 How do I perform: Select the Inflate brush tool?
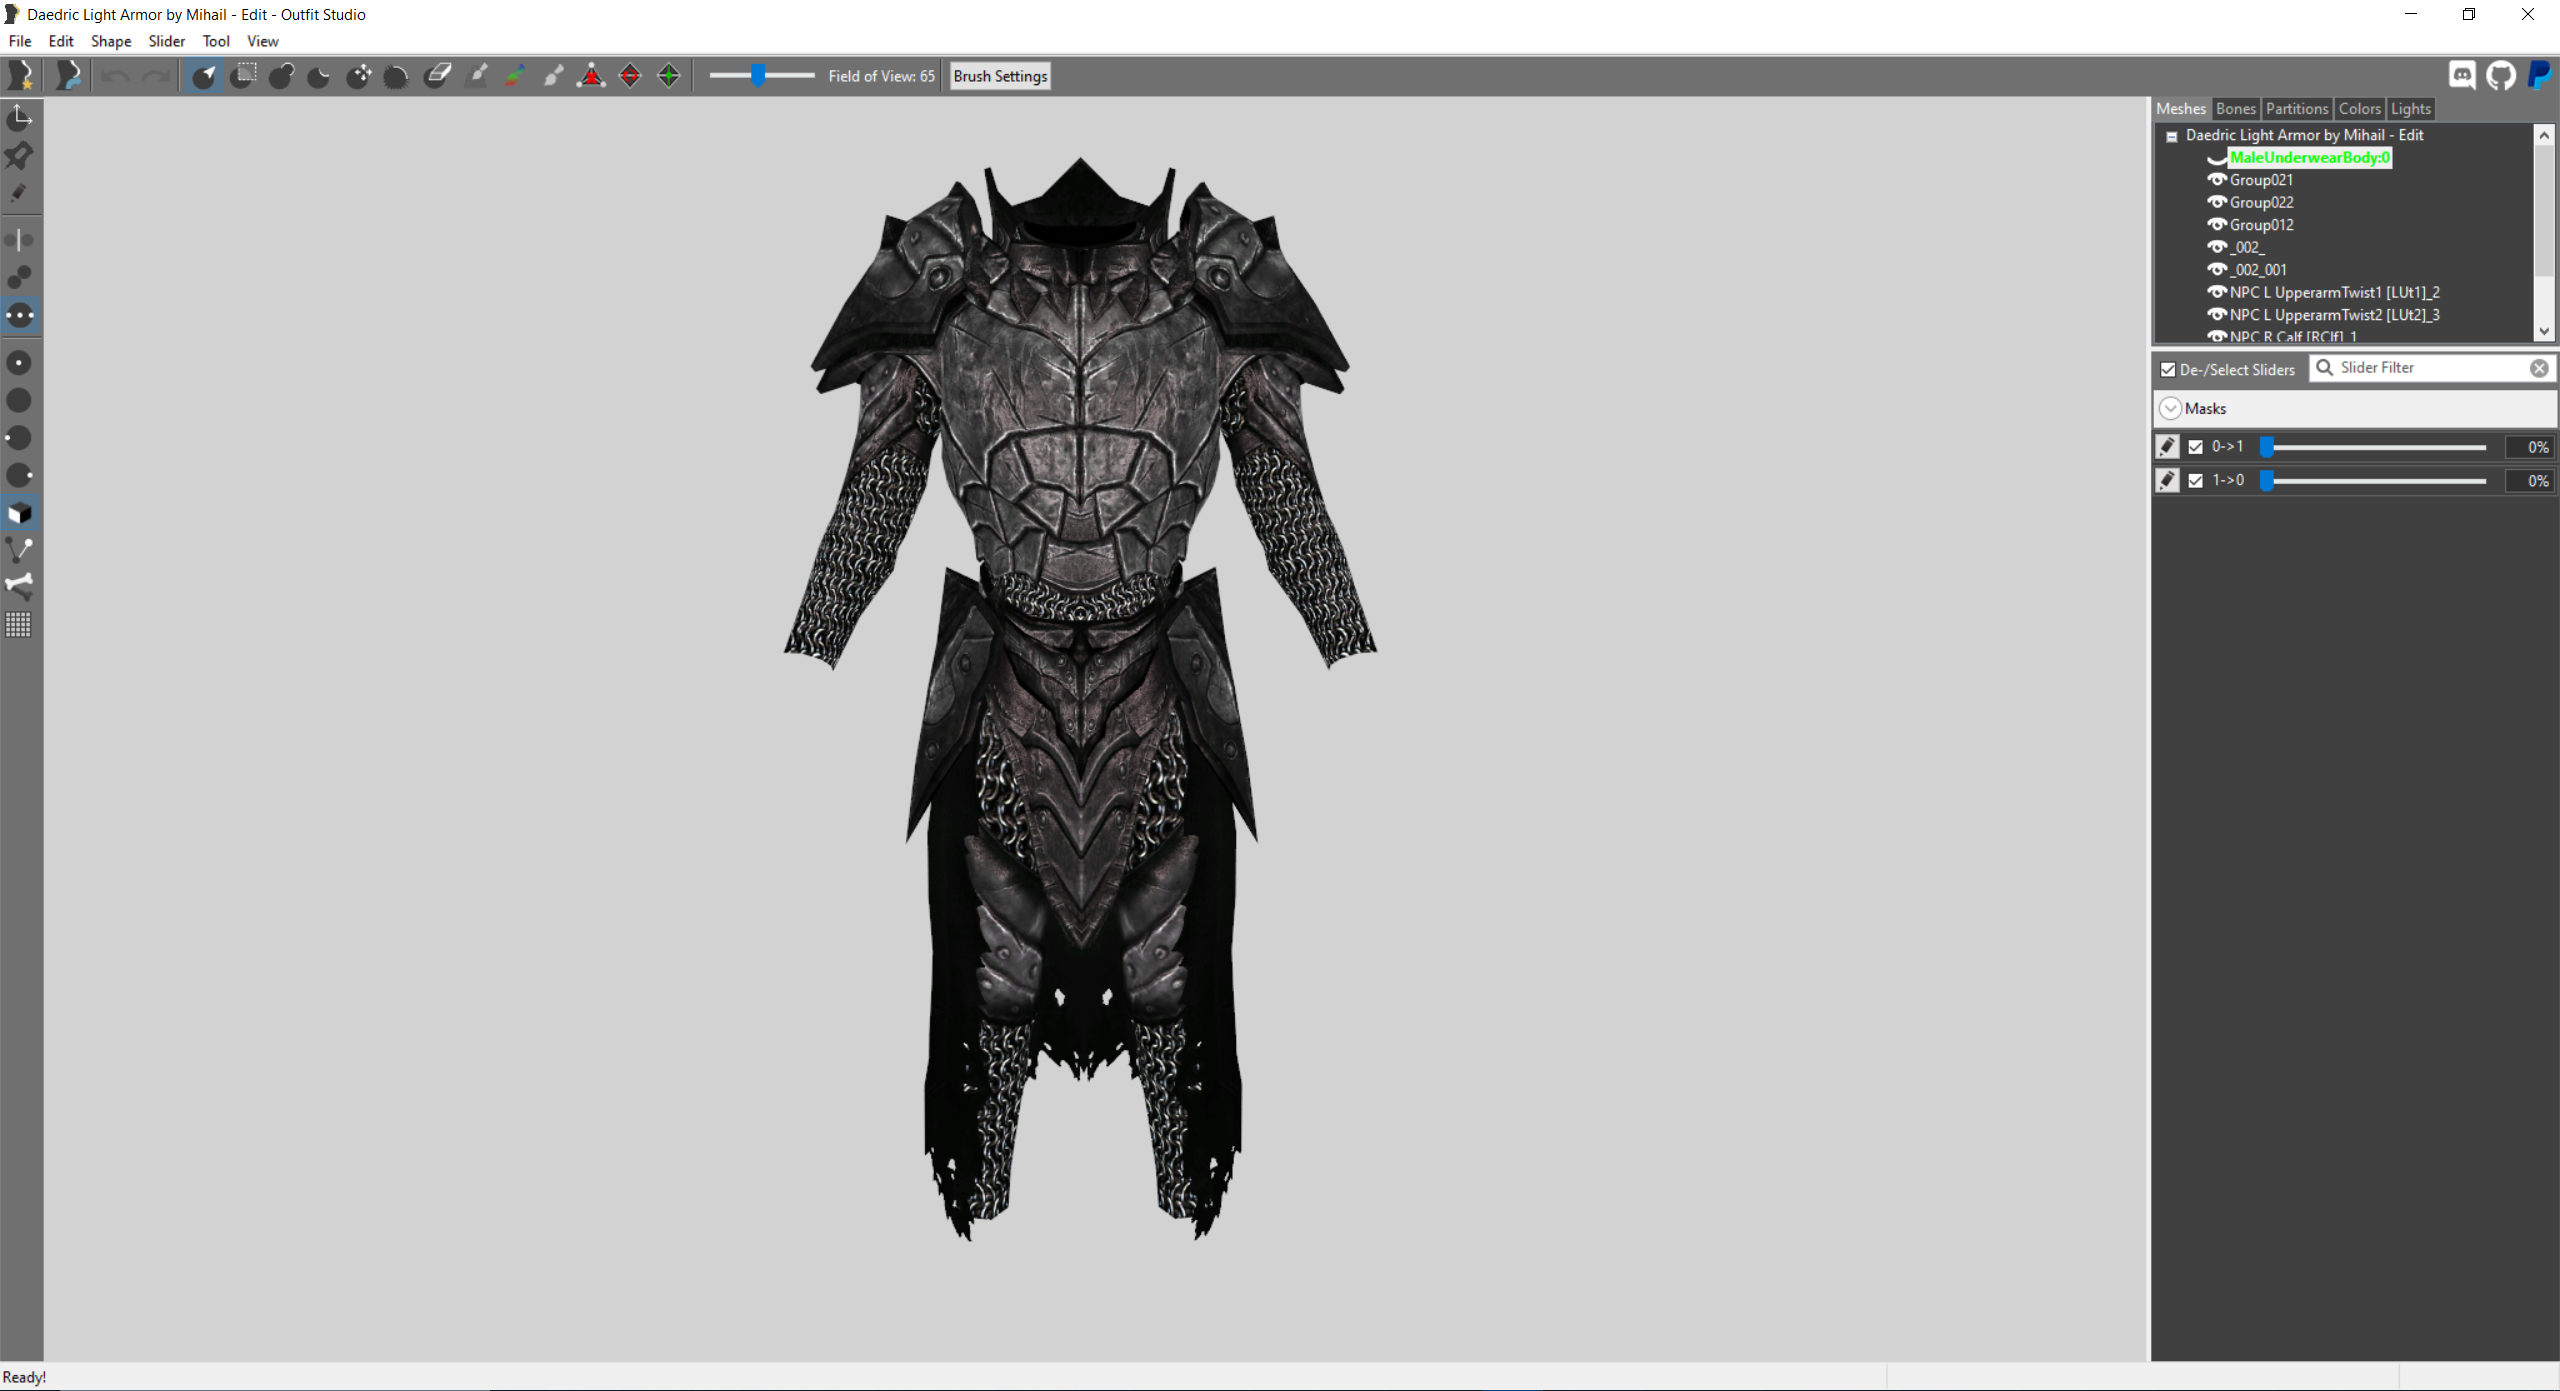point(281,76)
